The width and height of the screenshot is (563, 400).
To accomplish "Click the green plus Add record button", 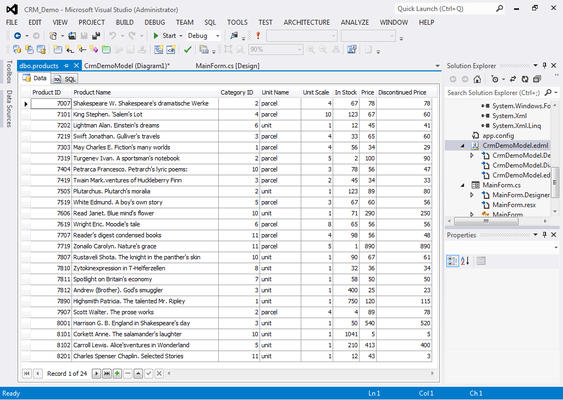I will coord(117,373).
